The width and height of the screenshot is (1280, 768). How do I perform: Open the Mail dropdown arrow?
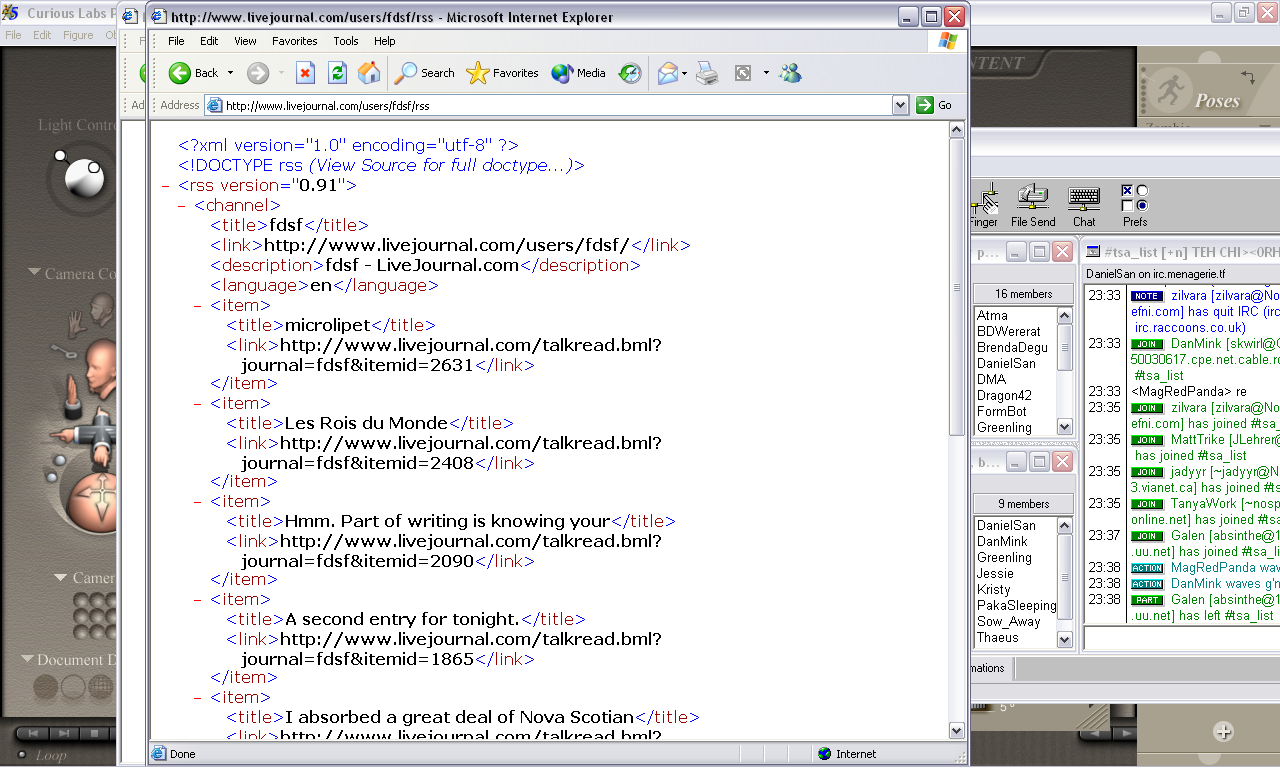(685, 73)
